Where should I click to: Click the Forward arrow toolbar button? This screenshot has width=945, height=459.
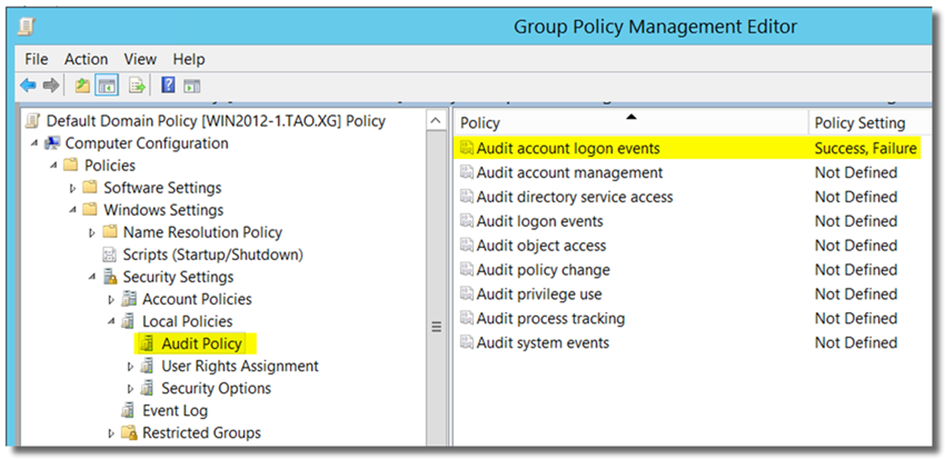click(x=50, y=86)
